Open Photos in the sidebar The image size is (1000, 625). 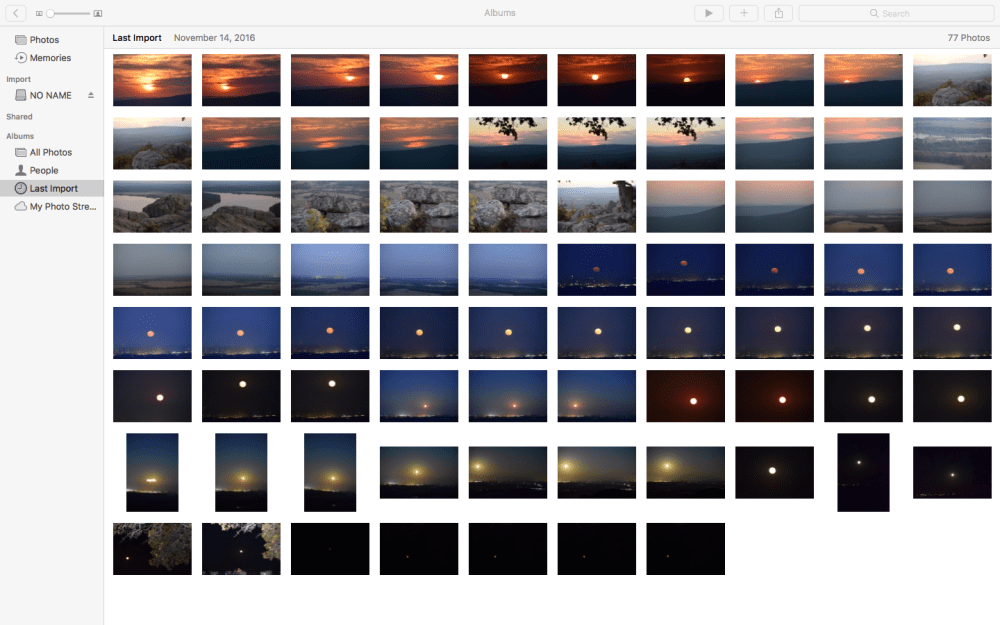(44, 40)
